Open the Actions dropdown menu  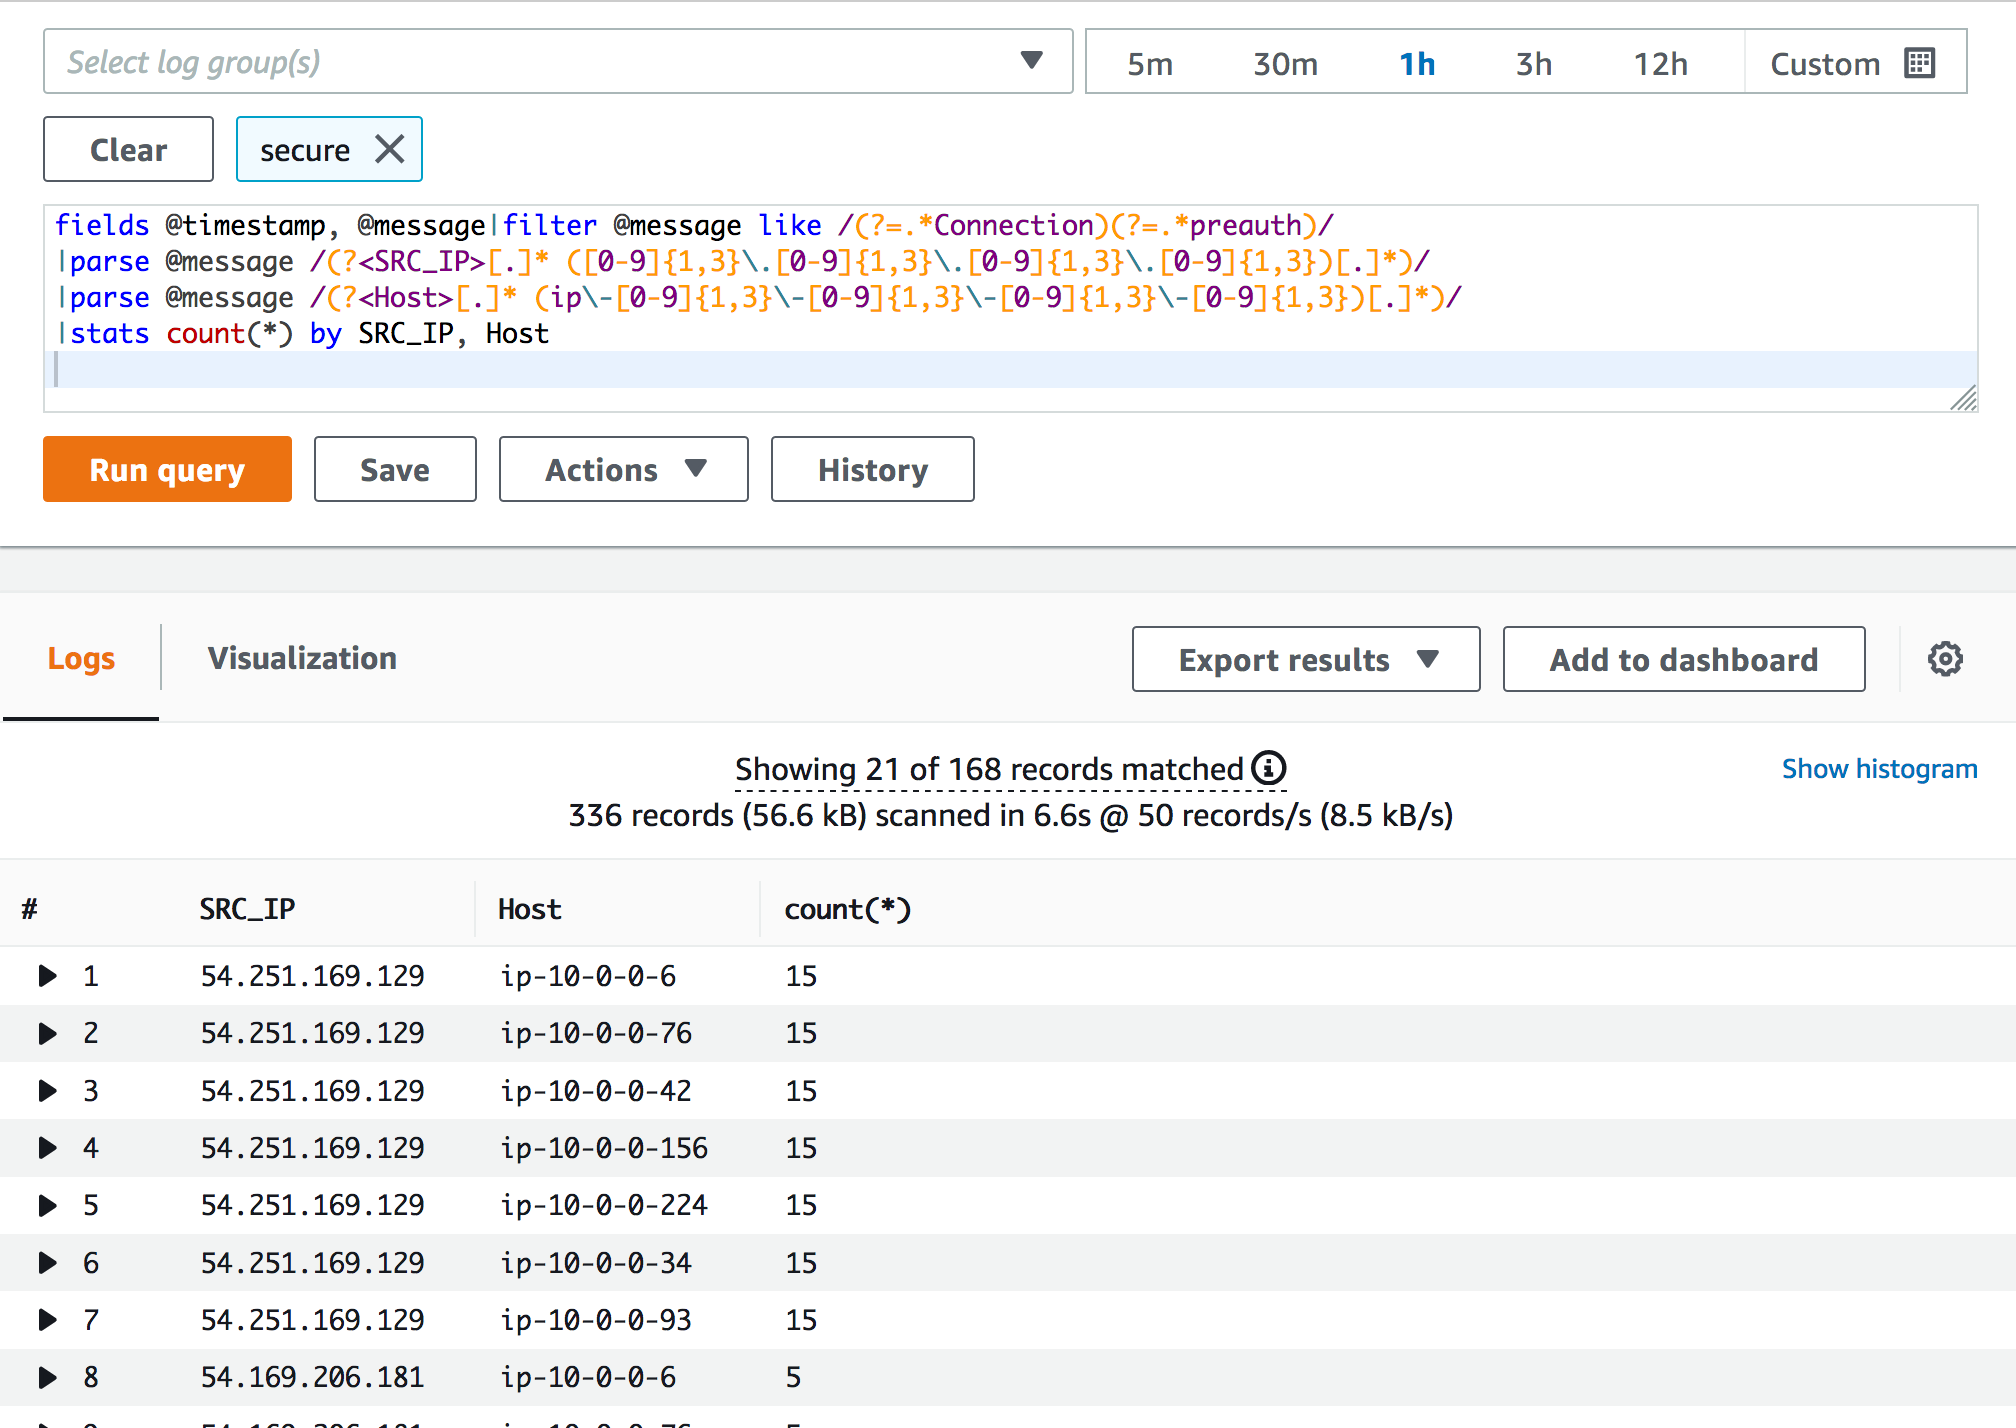point(623,469)
